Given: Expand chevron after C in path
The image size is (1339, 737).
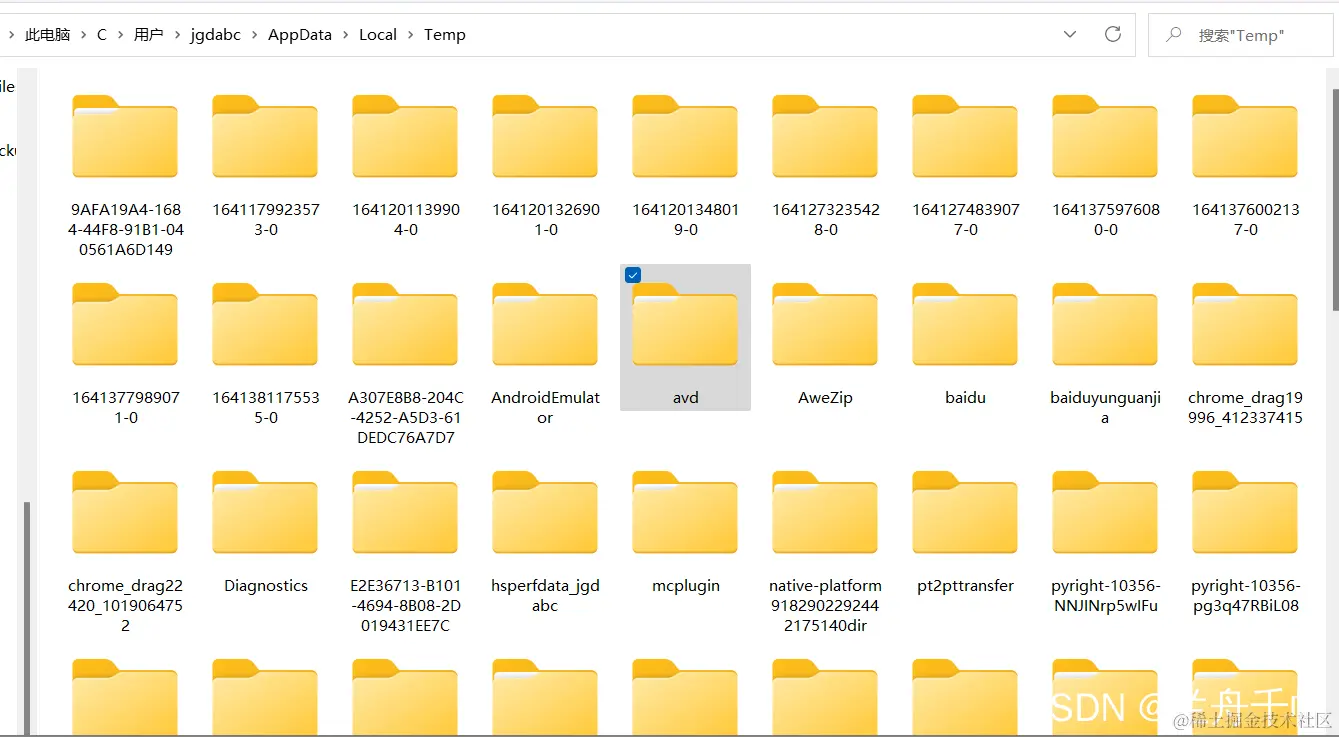Looking at the screenshot, I should click(120, 34).
